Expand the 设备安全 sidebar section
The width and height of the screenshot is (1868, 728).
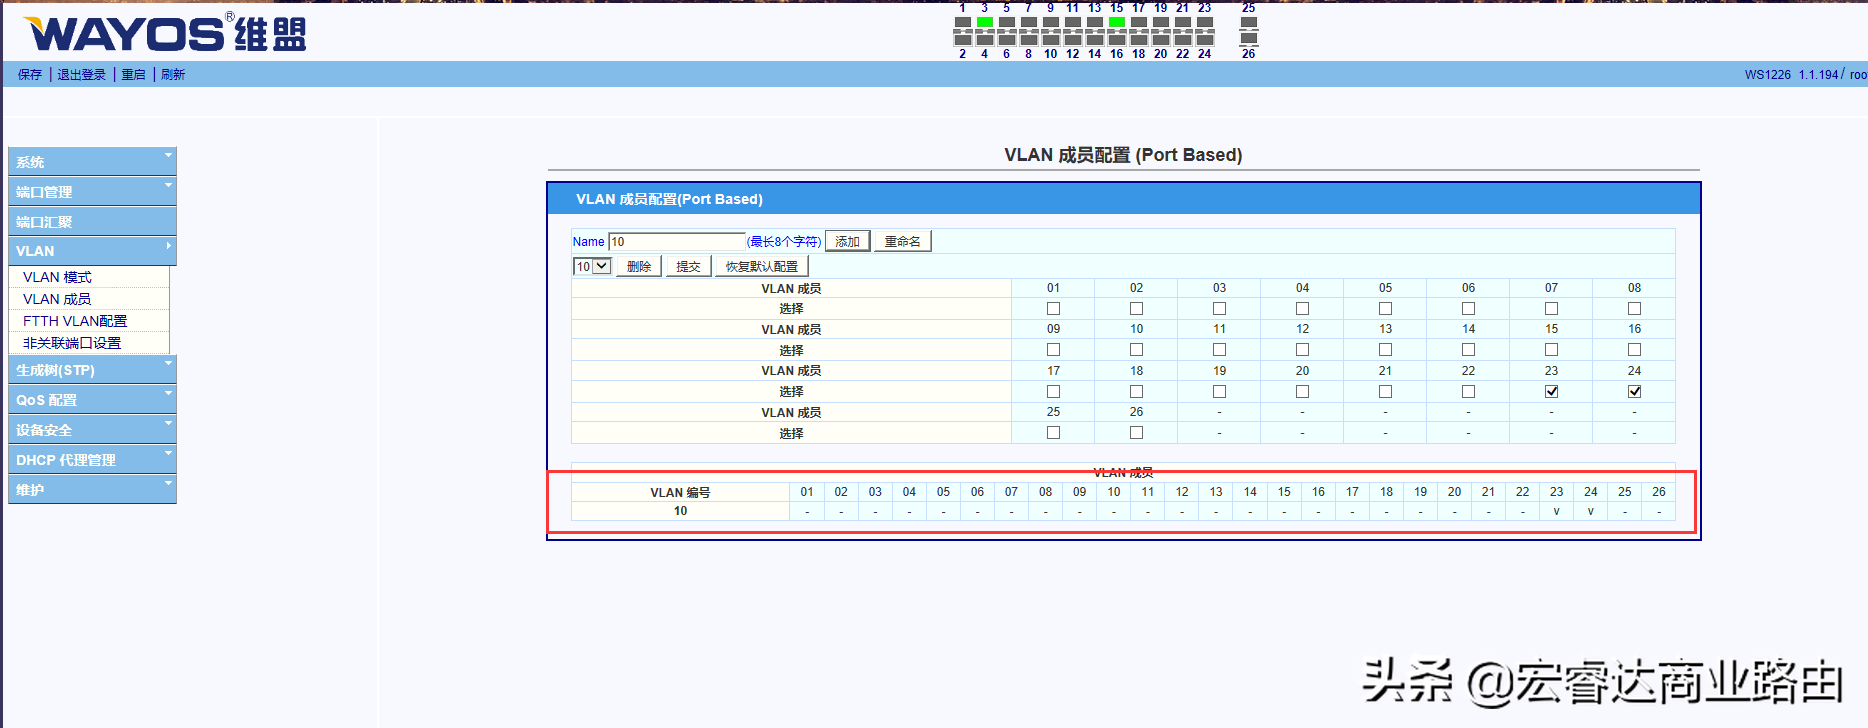pos(92,430)
